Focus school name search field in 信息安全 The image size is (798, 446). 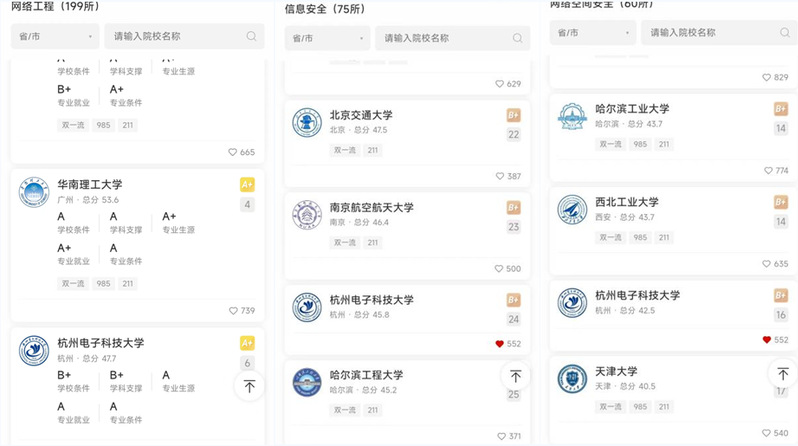pos(452,38)
